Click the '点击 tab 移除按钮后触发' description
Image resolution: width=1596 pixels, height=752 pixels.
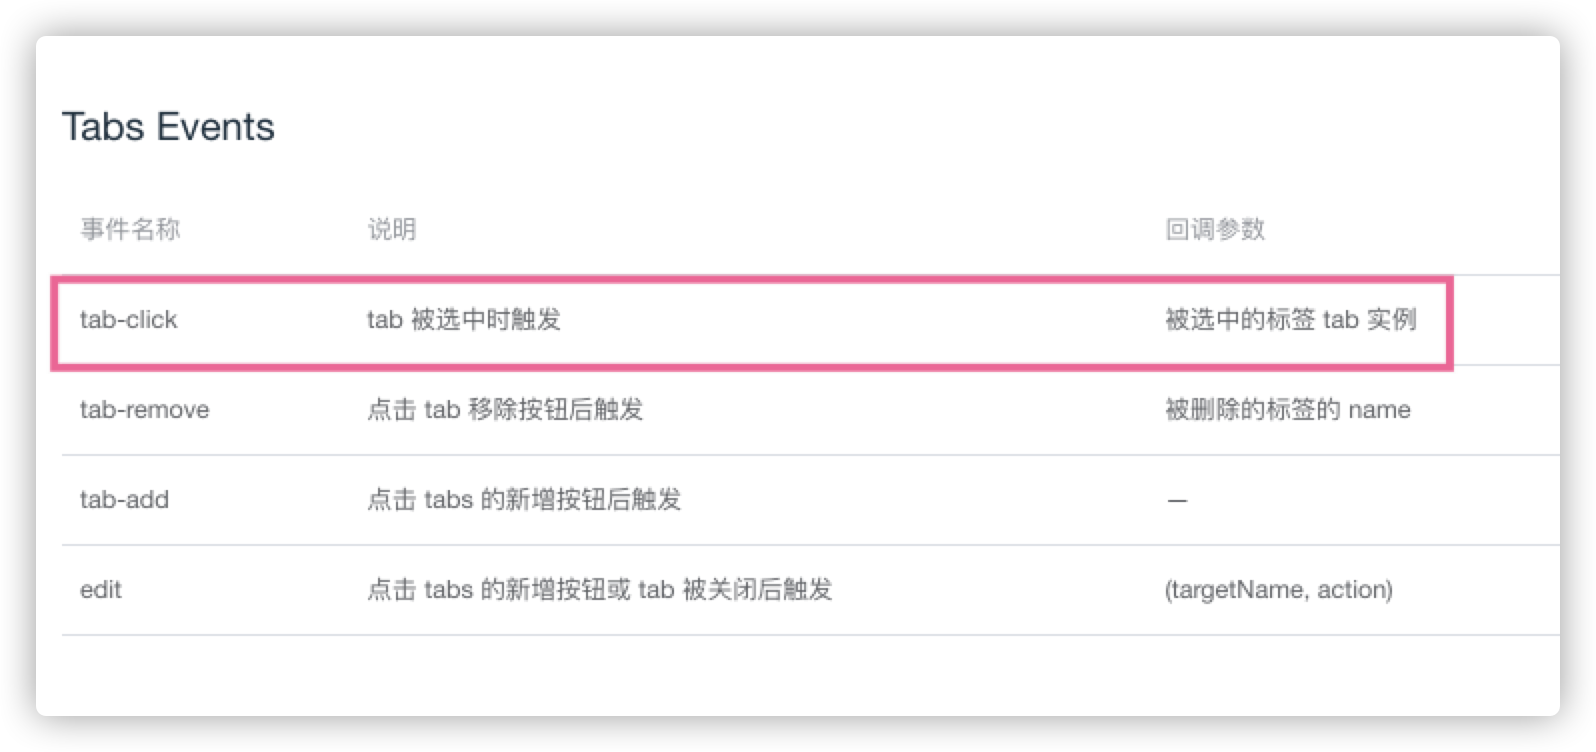505,410
